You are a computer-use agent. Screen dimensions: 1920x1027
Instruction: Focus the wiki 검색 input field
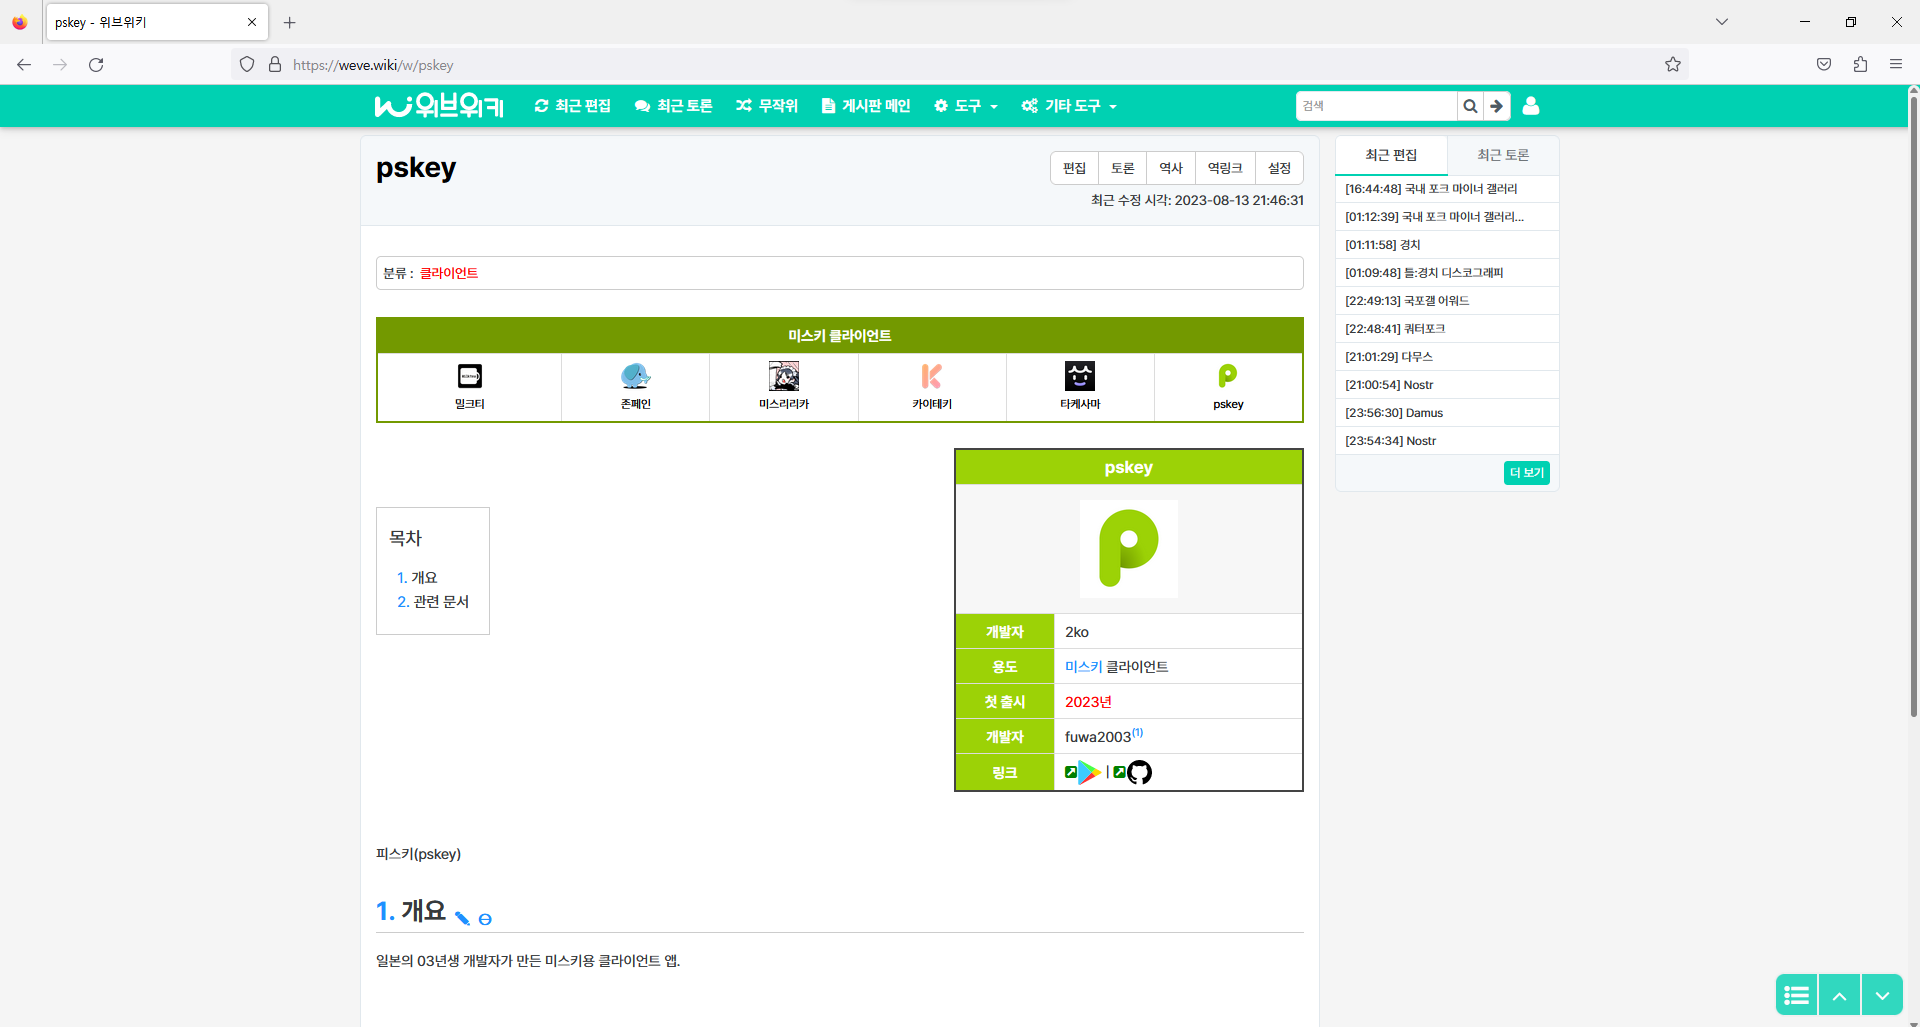point(1376,105)
